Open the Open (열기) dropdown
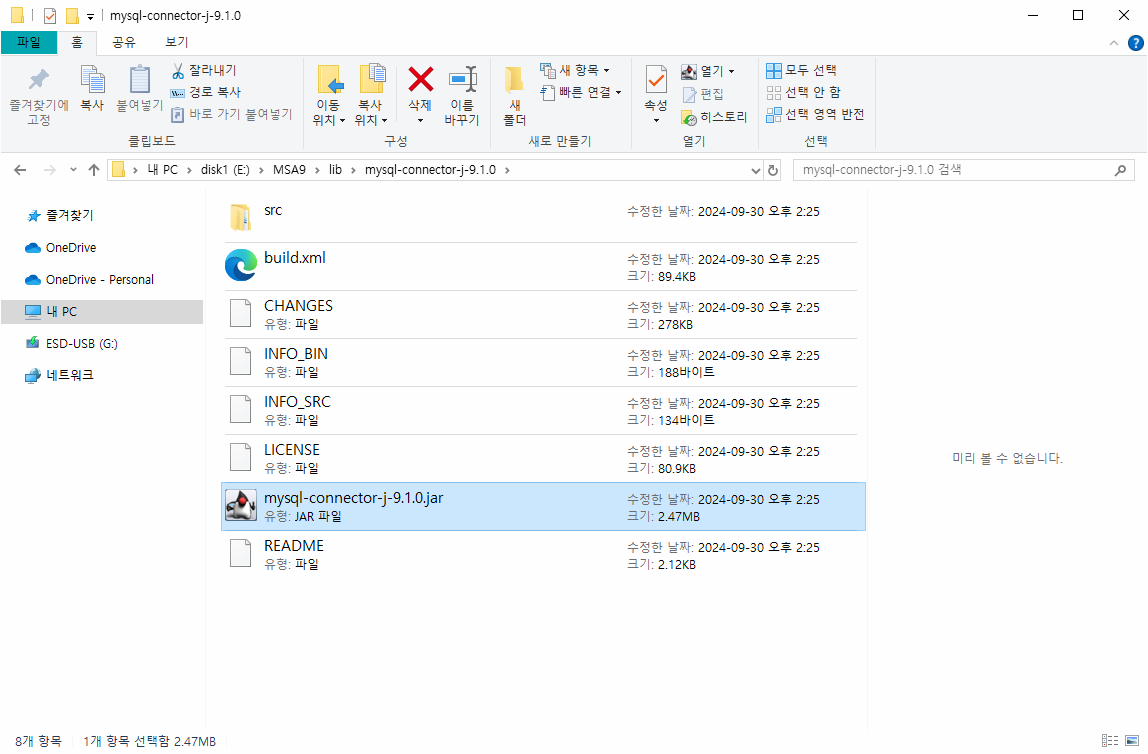Viewport: 1148px width, 754px height. [x=707, y=71]
